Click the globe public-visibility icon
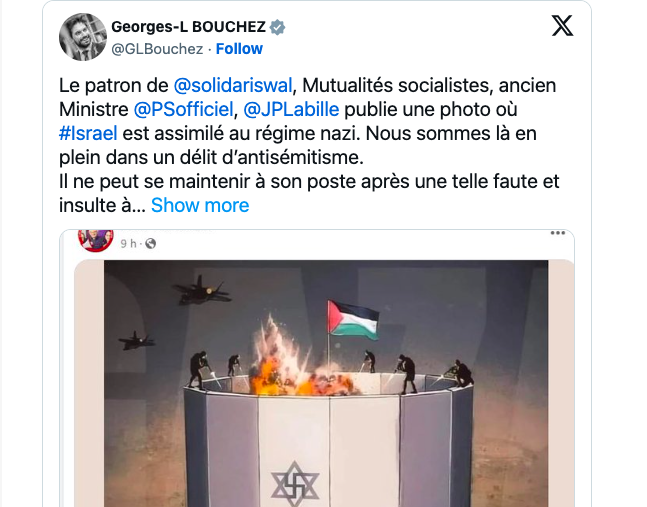This screenshot has width=647, height=507. click(x=151, y=244)
